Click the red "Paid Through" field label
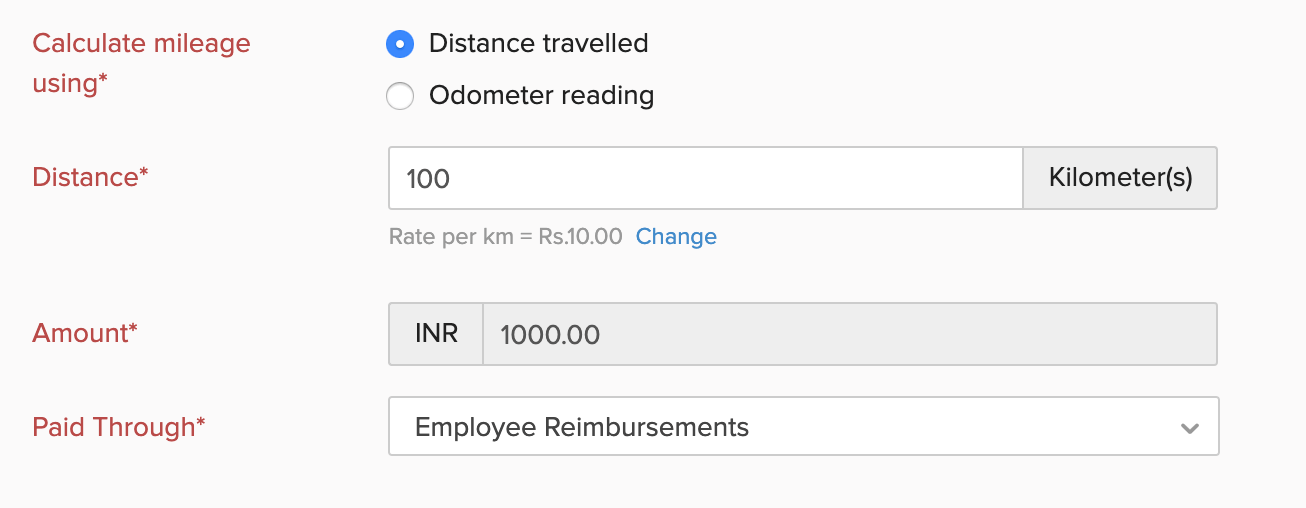 tap(113, 427)
